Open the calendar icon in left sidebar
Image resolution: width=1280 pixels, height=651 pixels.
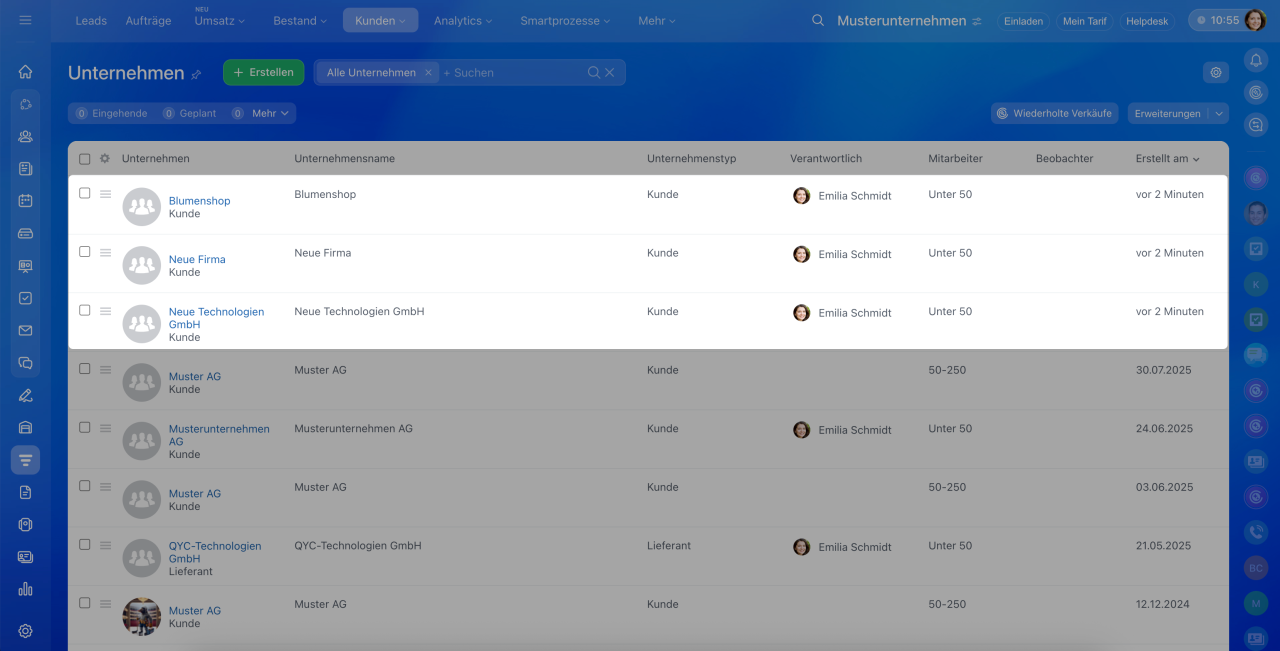pyautogui.click(x=25, y=201)
